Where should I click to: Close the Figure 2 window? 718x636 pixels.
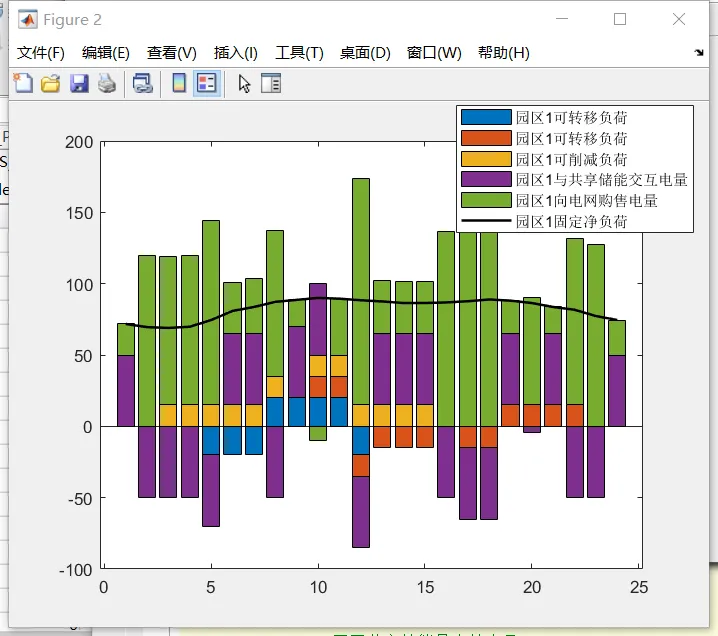click(679, 19)
